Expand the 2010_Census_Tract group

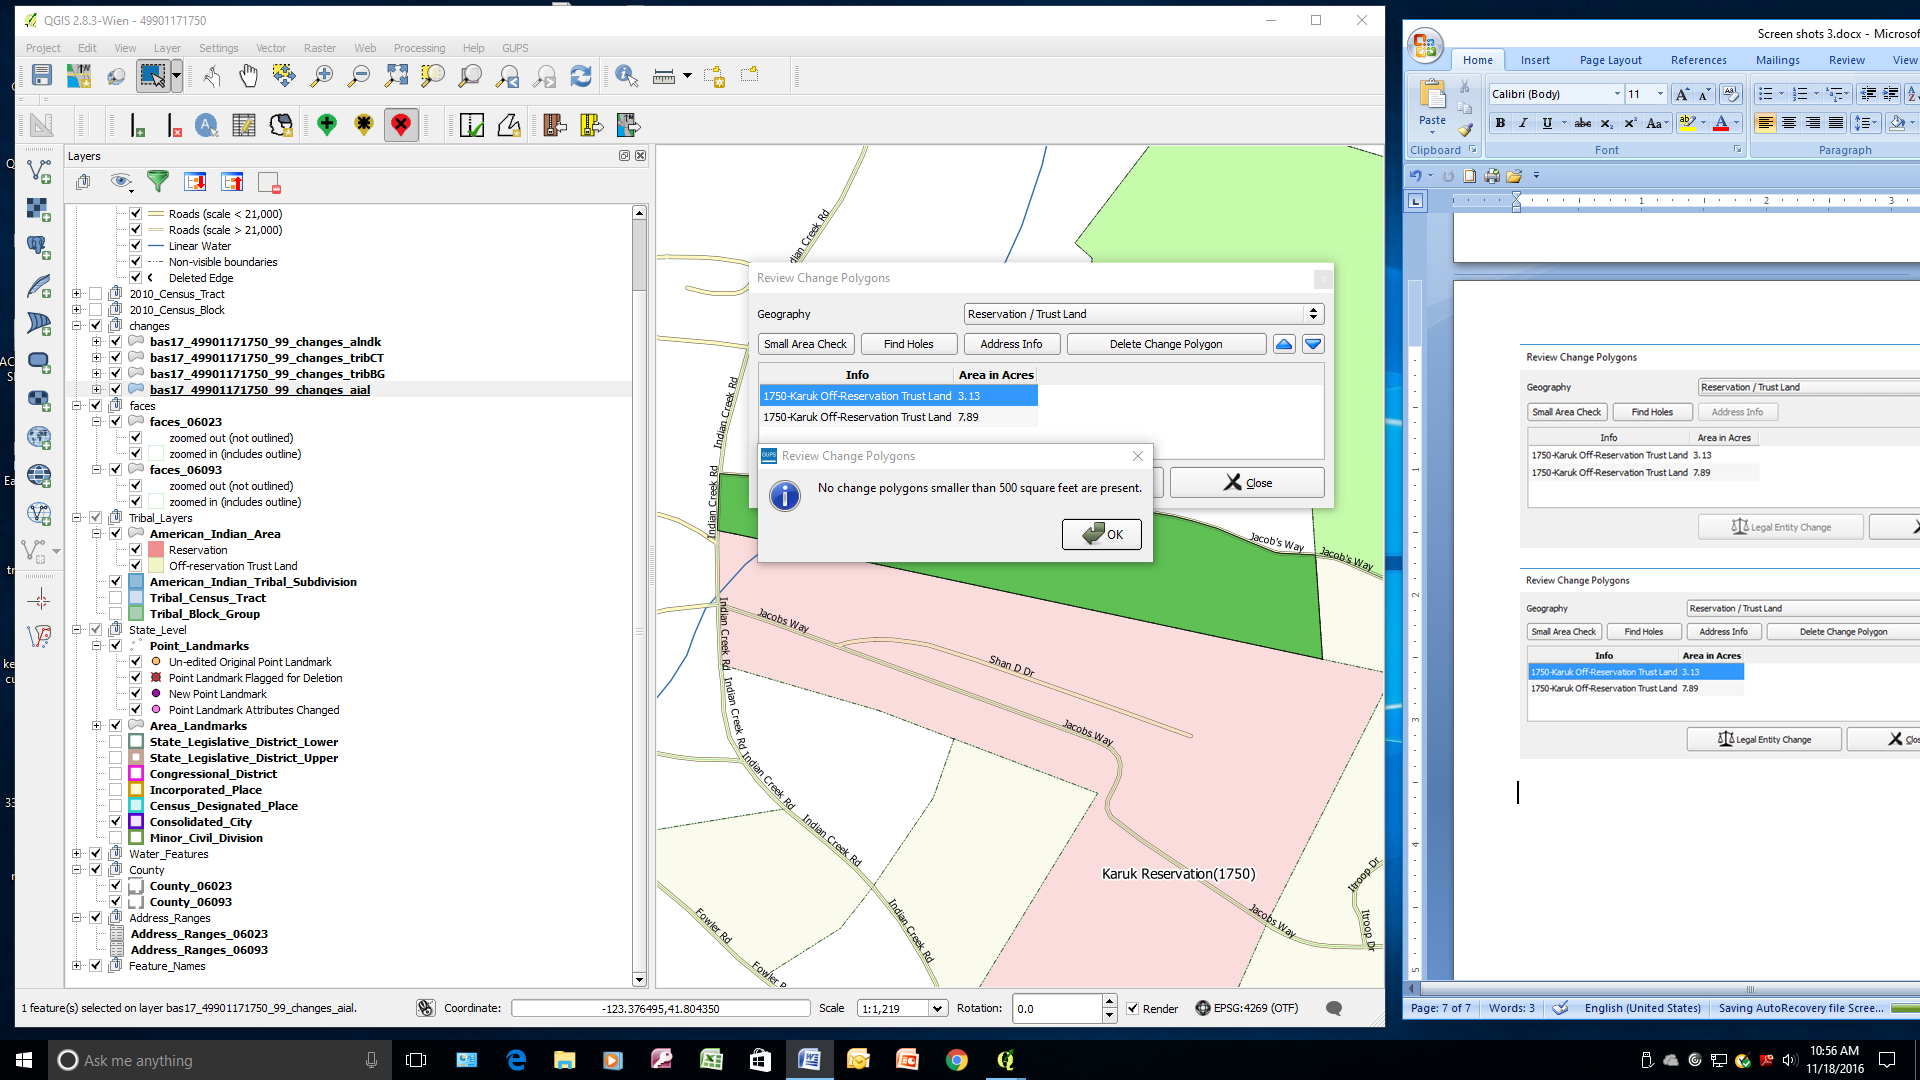click(x=77, y=294)
